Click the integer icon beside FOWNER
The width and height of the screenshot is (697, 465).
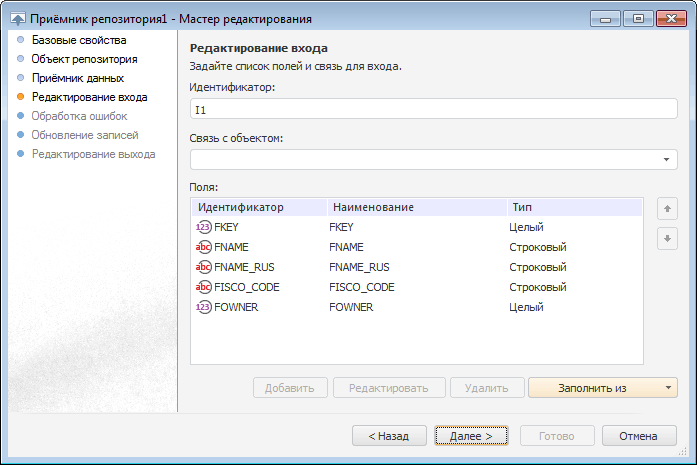click(x=203, y=307)
